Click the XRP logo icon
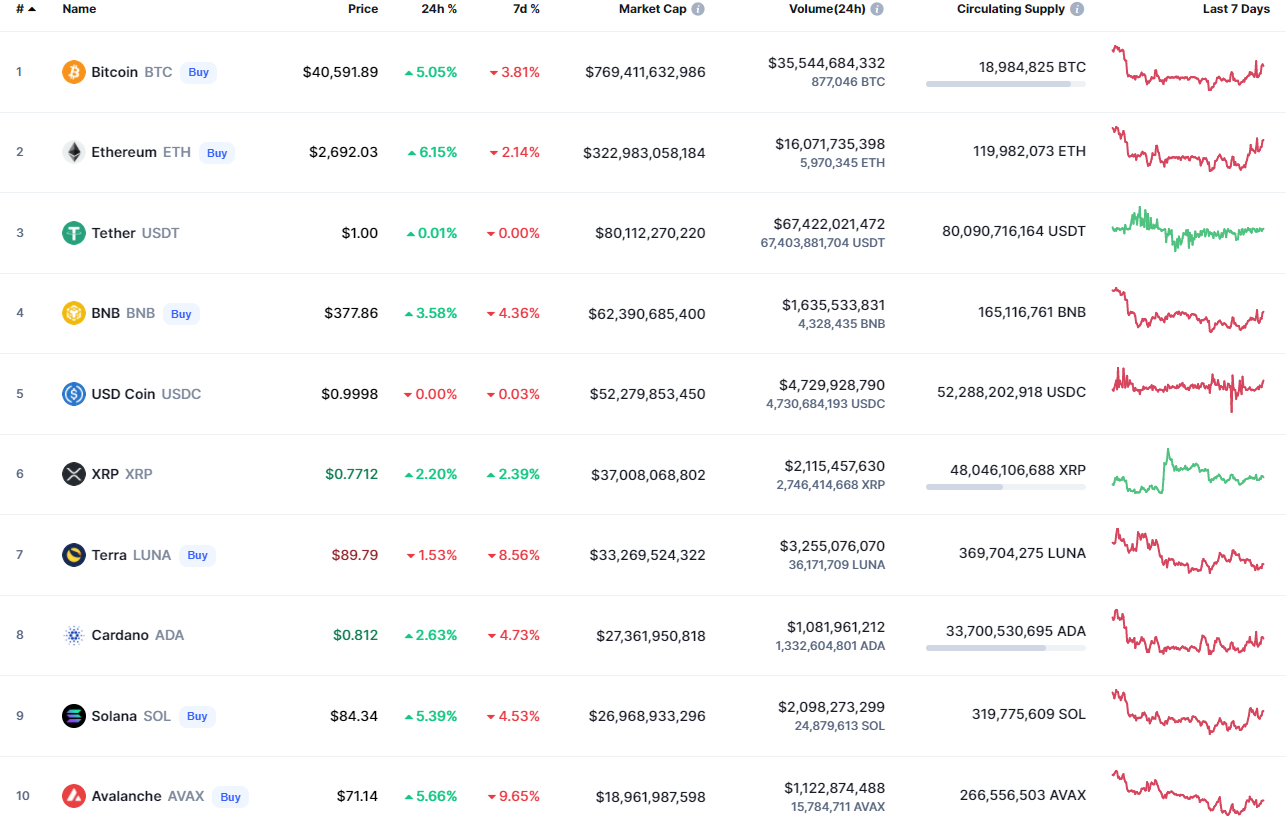This screenshot has width=1286, height=824. coord(74,474)
